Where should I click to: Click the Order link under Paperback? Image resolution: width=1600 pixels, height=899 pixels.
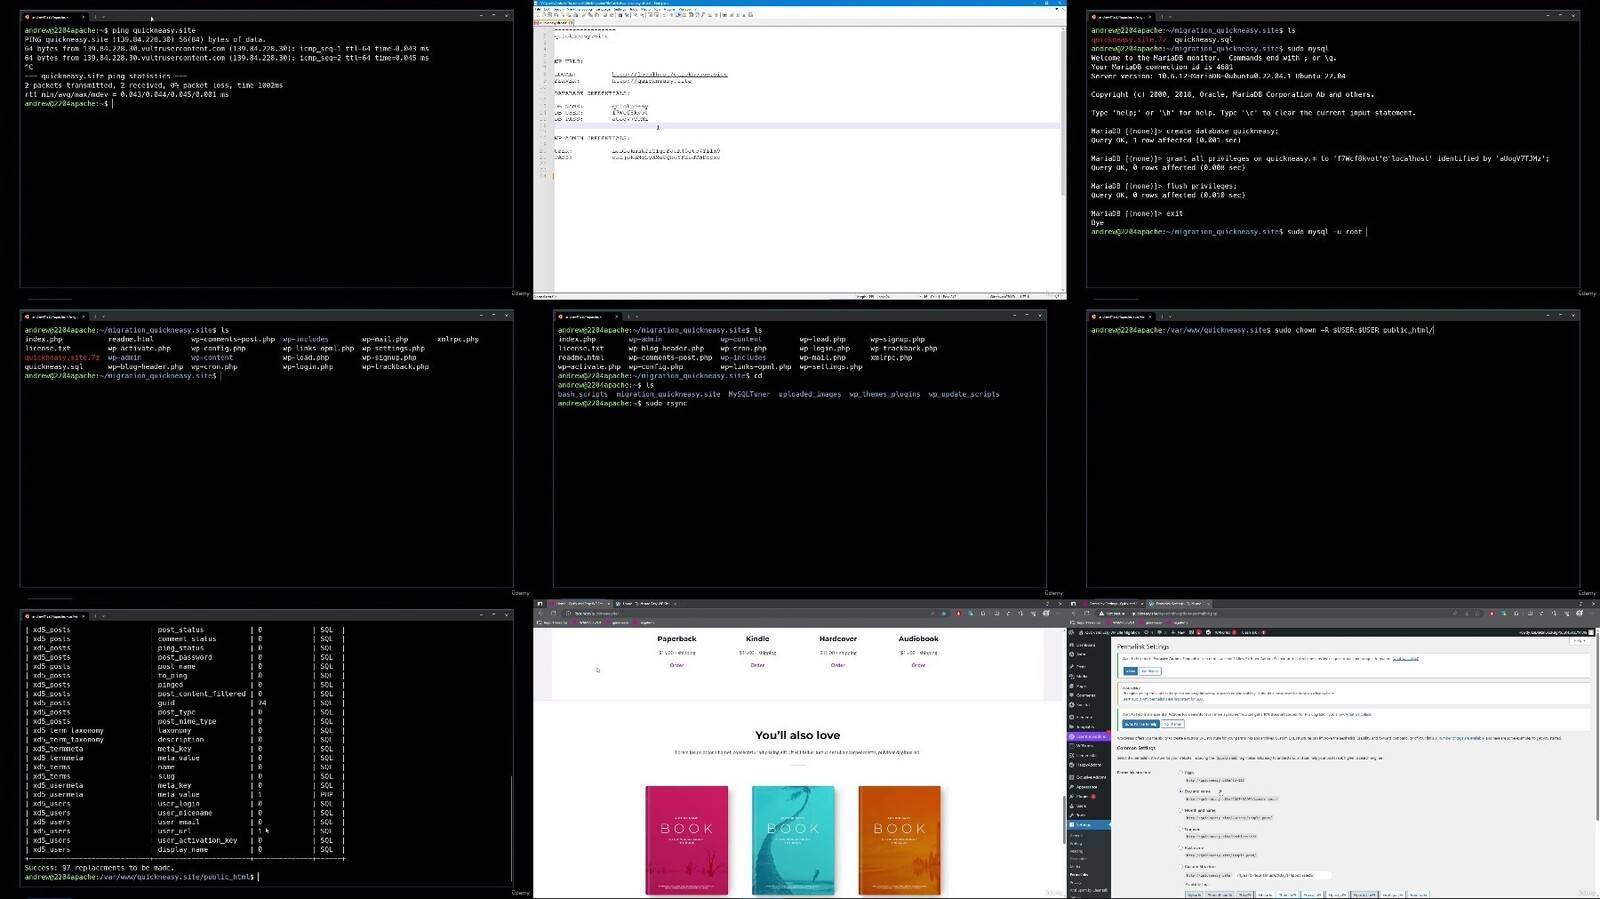click(x=677, y=665)
